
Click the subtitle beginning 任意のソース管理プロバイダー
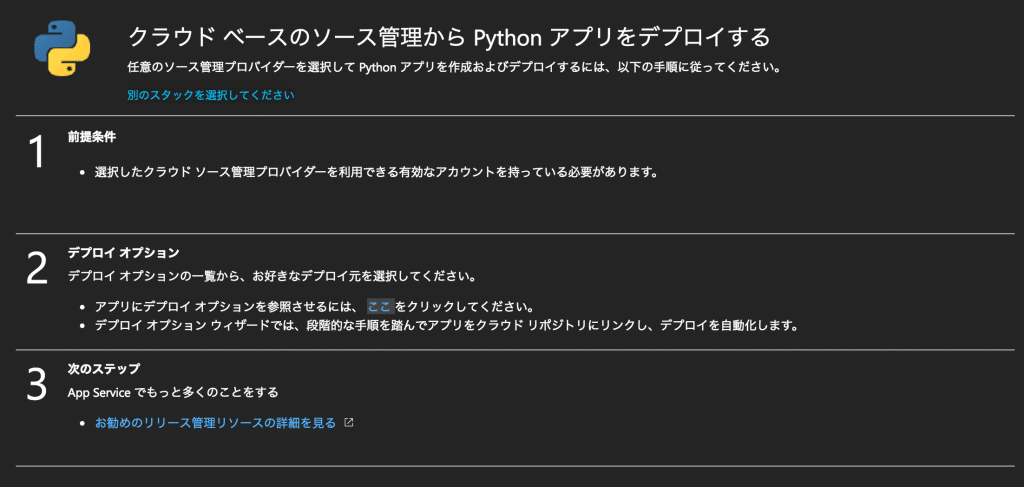tap(454, 67)
